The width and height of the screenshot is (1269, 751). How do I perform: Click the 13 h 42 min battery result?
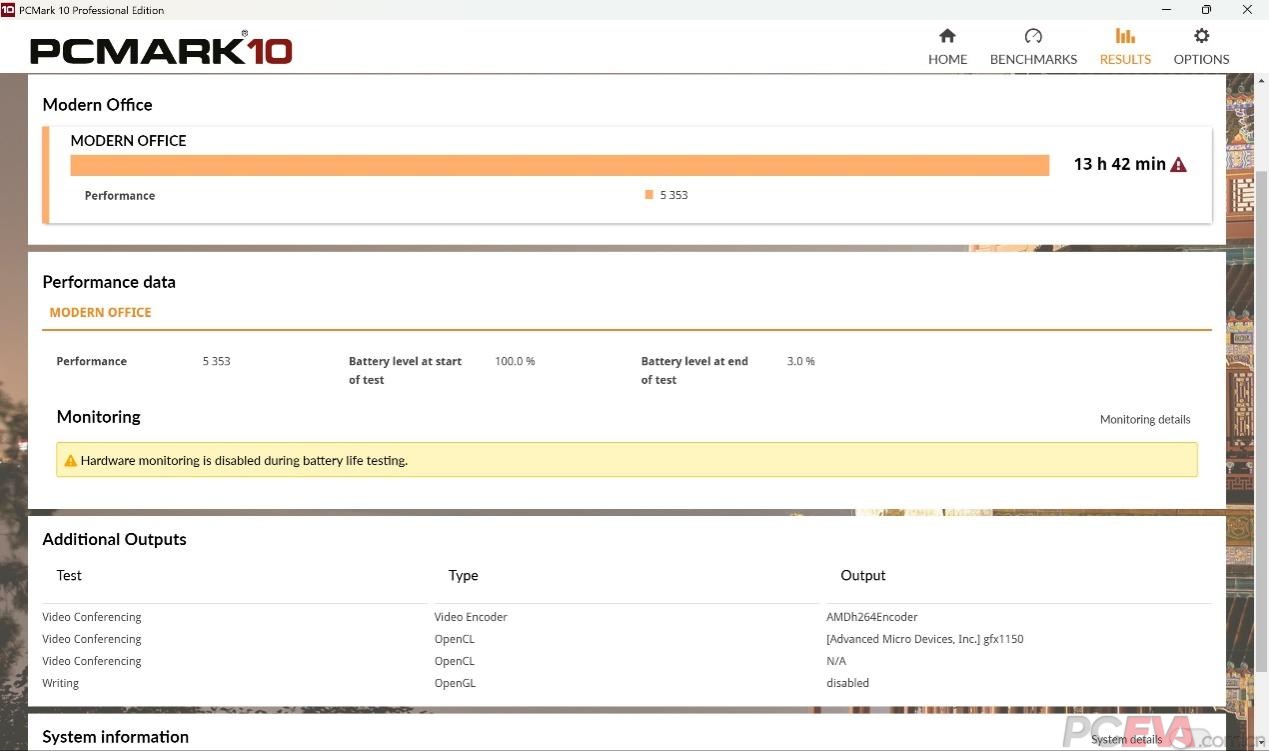point(1119,165)
